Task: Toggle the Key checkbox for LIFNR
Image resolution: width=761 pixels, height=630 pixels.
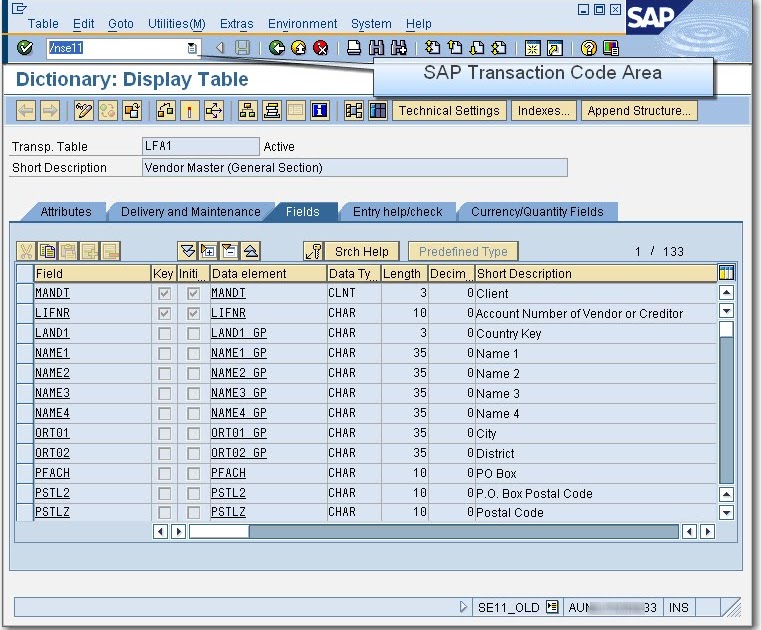Action: point(164,313)
